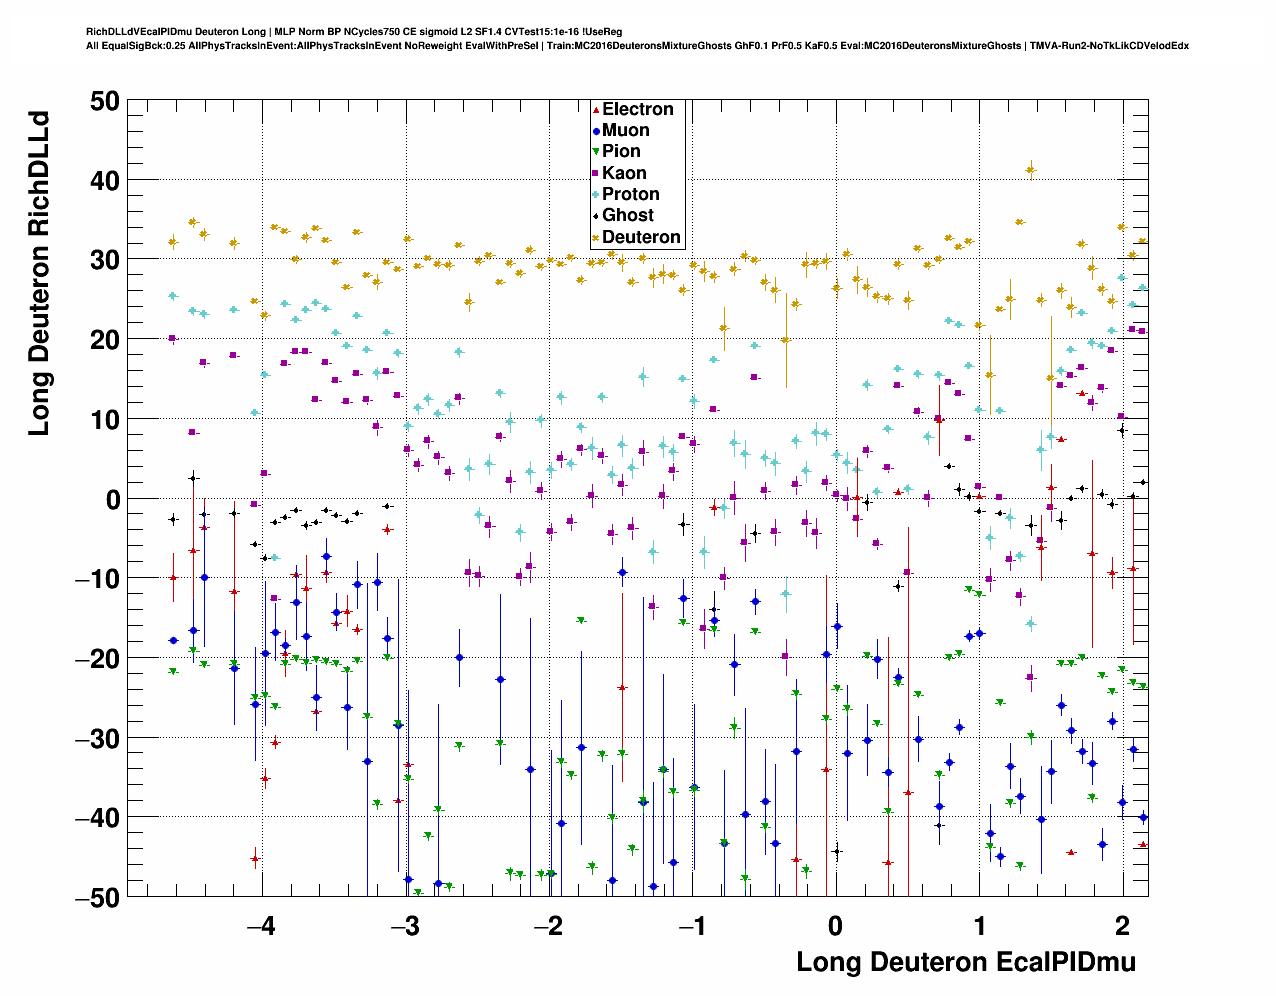Select the cyan Proton legend marker

click(x=596, y=195)
